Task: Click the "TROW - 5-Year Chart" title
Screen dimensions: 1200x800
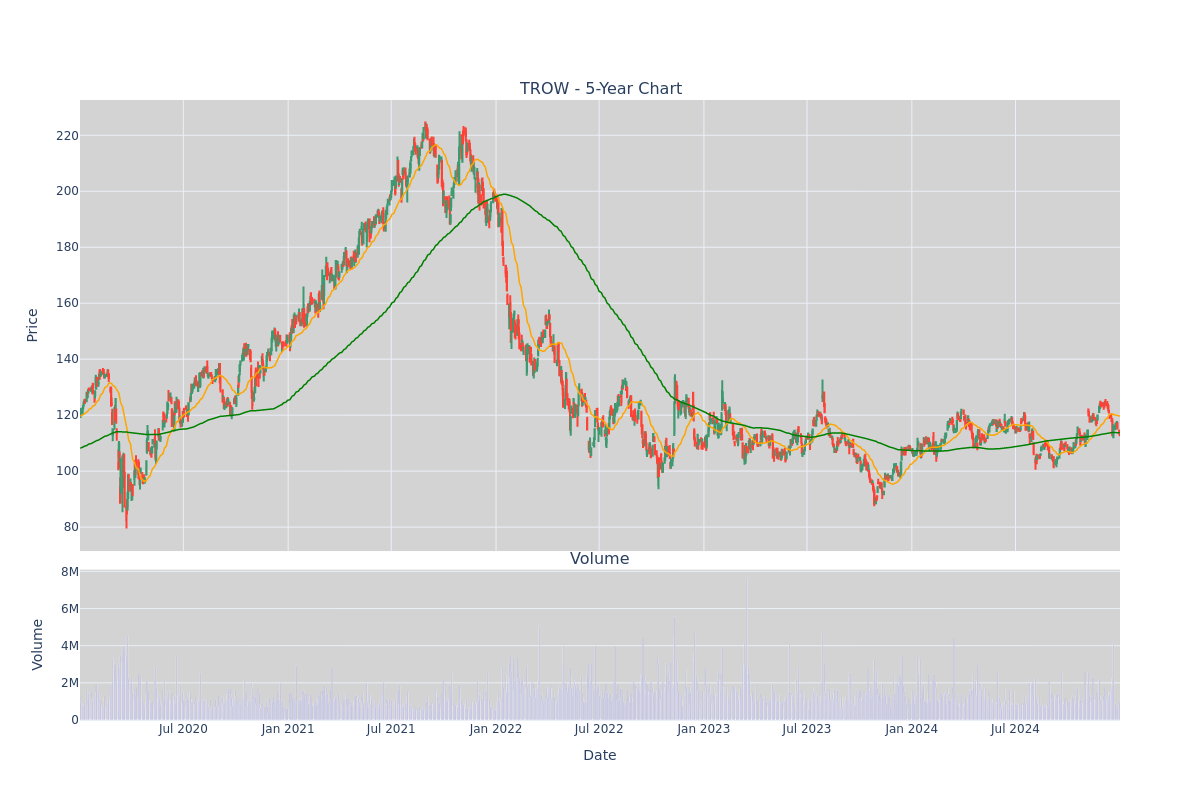Action: point(600,89)
